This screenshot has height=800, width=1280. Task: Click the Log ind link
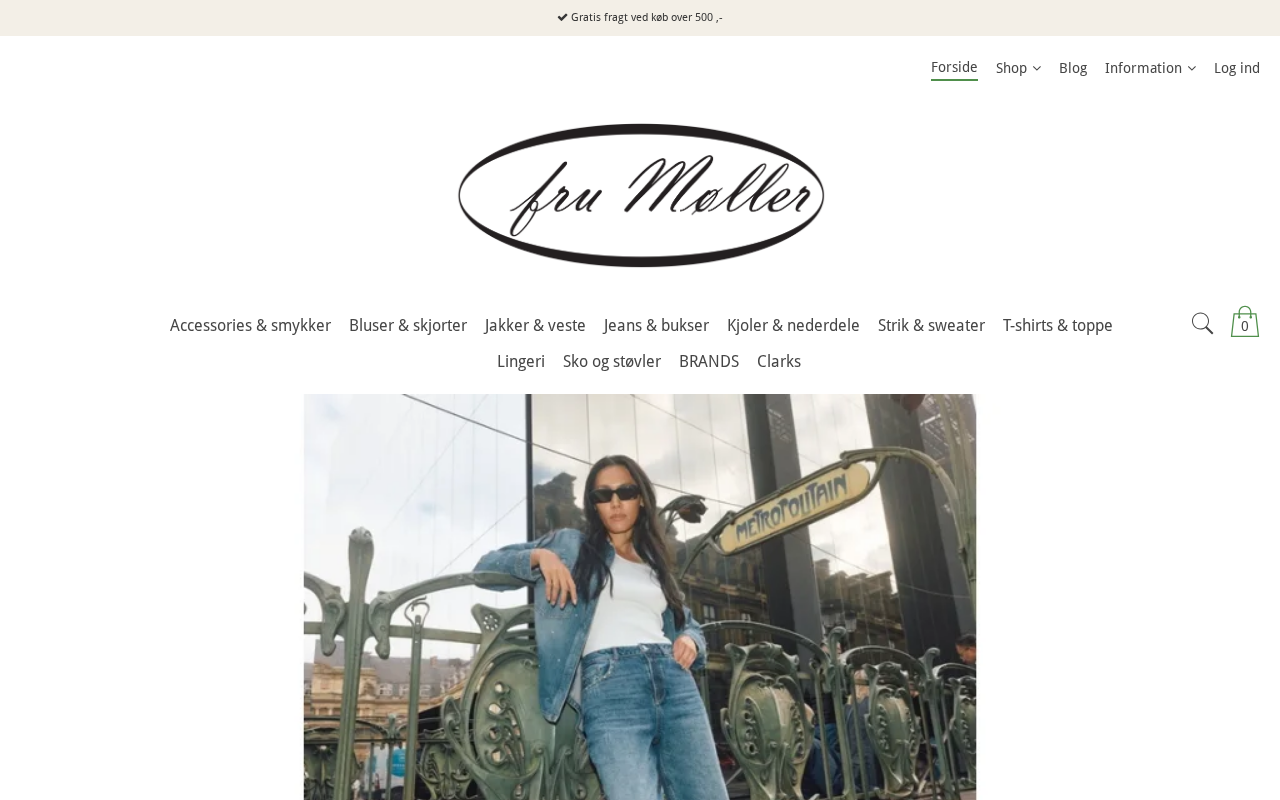[x=1237, y=68]
